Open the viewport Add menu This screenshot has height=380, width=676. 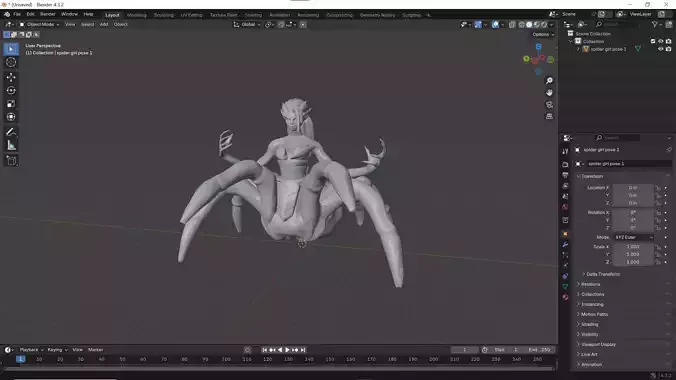click(104, 25)
